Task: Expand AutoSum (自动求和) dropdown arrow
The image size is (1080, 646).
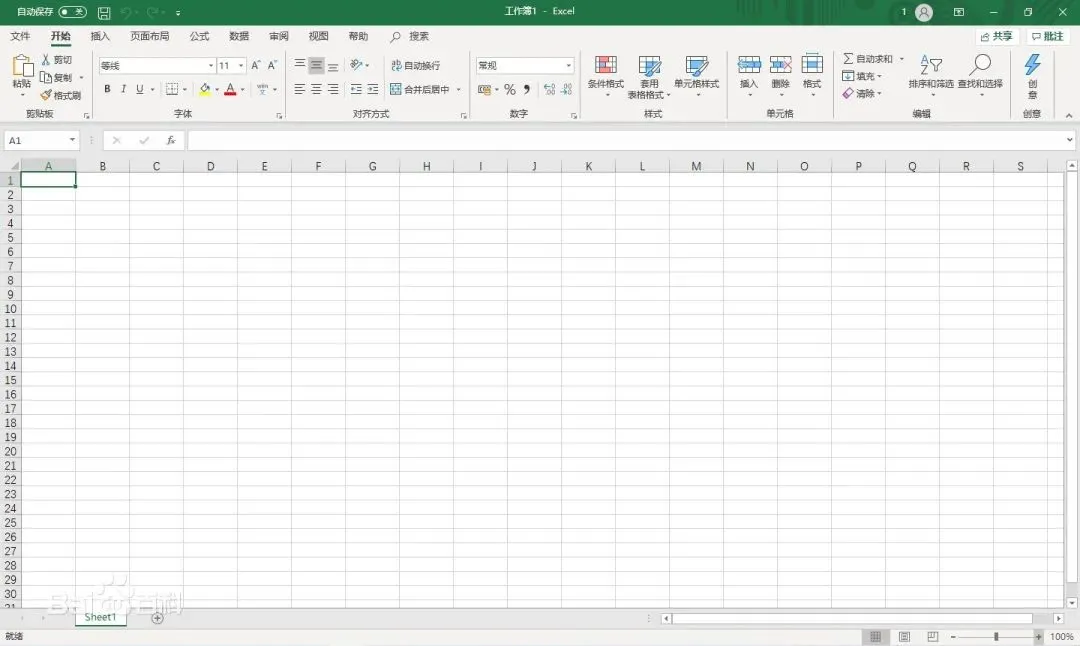Action: click(x=902, y=59)
